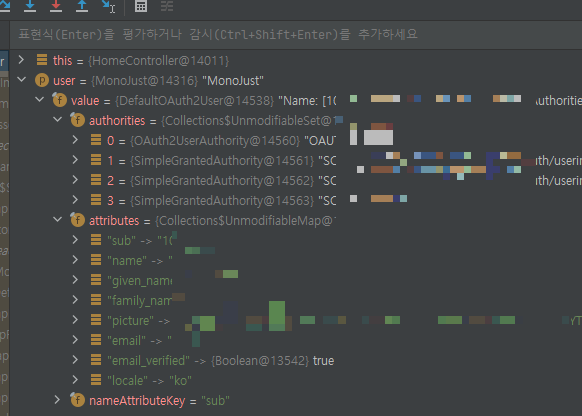Click the object icon beside 'this'

(x=42, y=60)
